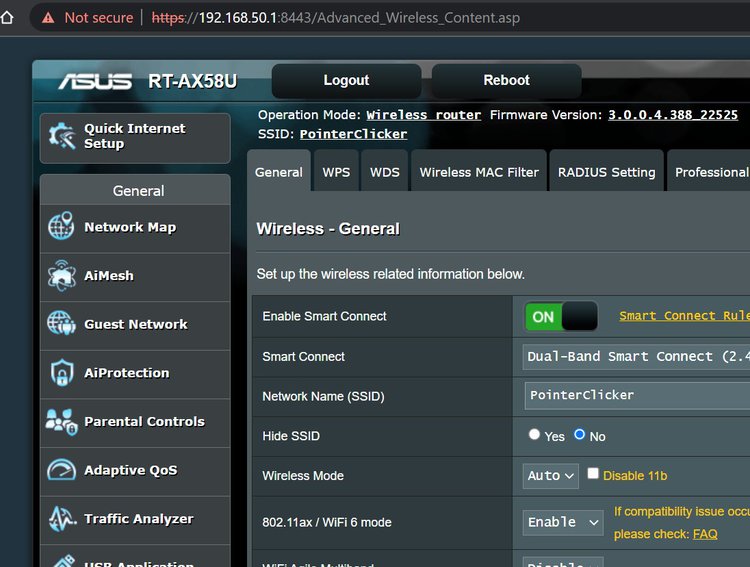Check the Disable 11b checkbox
This screenshot has width=750, height=567.
593,474
